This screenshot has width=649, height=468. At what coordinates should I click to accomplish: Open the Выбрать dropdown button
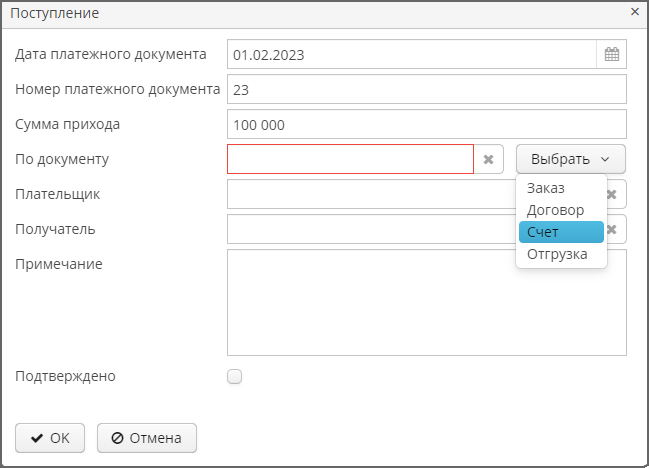click(x=571, y=159)
